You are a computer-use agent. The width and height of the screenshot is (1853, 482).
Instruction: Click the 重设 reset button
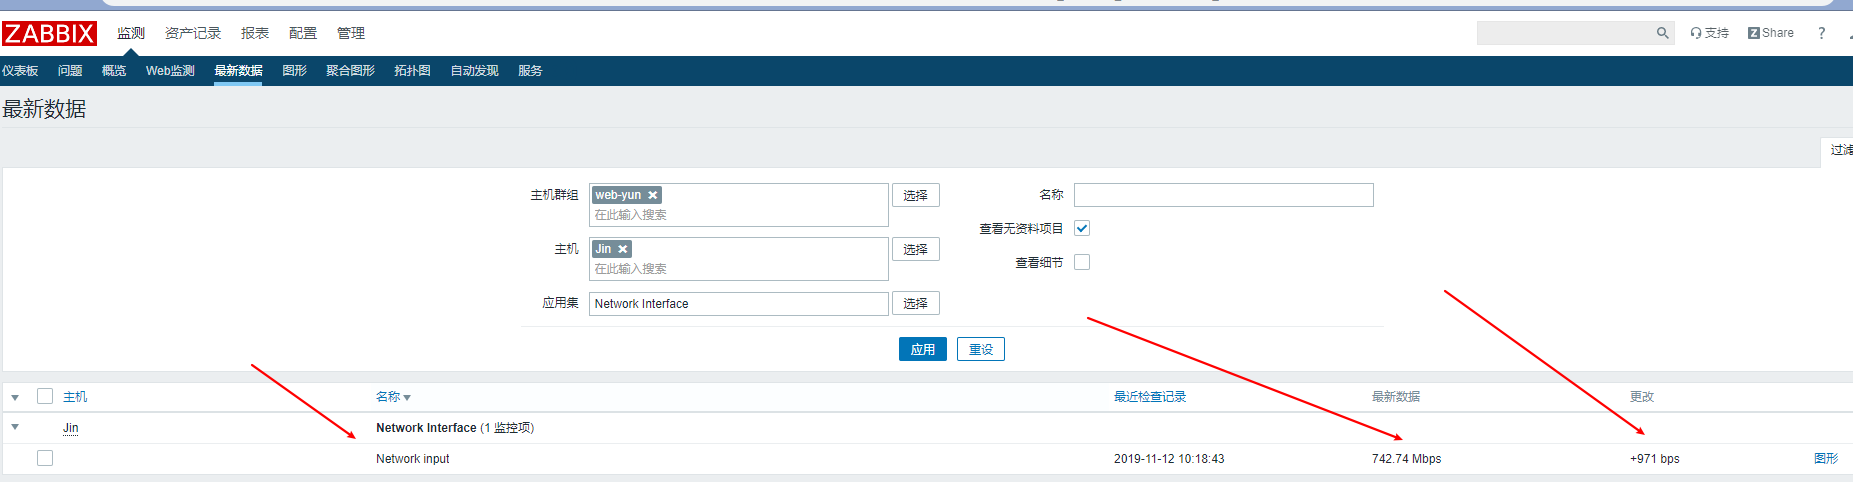tap(981, 349)
